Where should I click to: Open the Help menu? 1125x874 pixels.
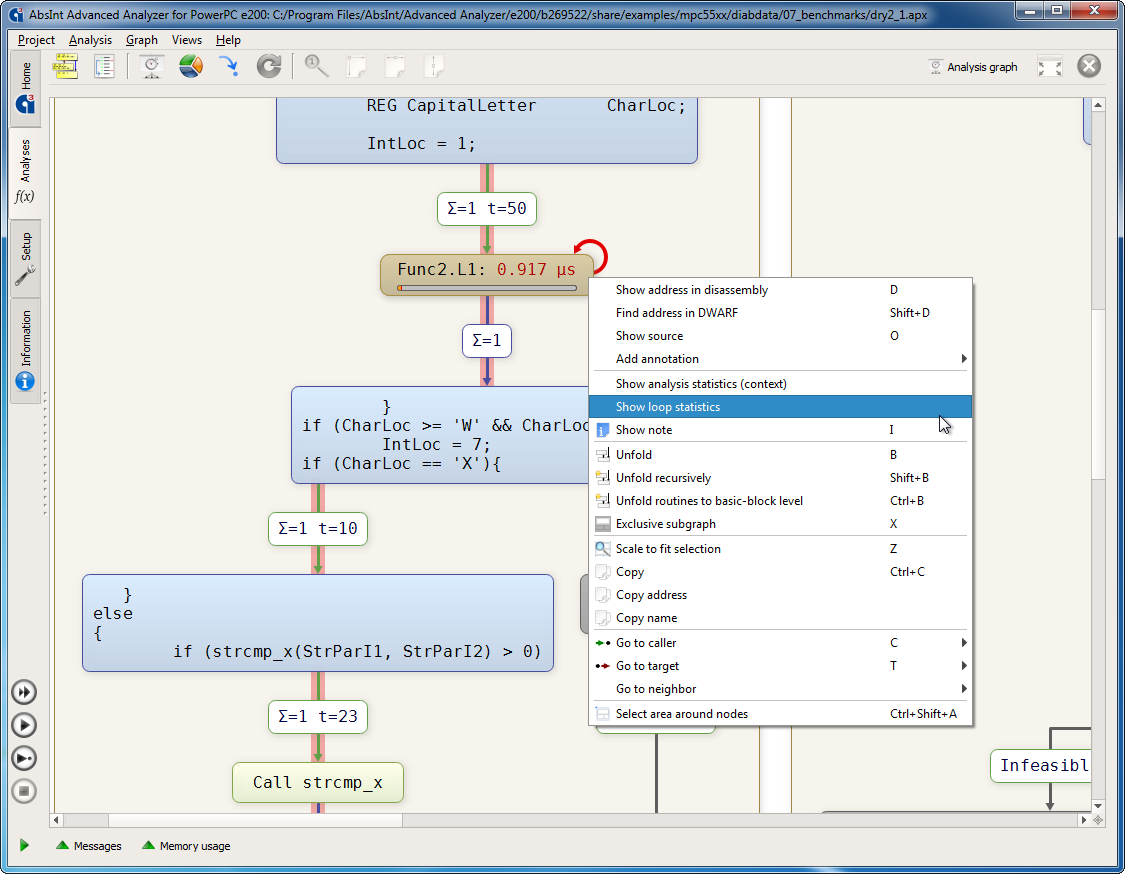pyautogui.click(x=228, y=40)
